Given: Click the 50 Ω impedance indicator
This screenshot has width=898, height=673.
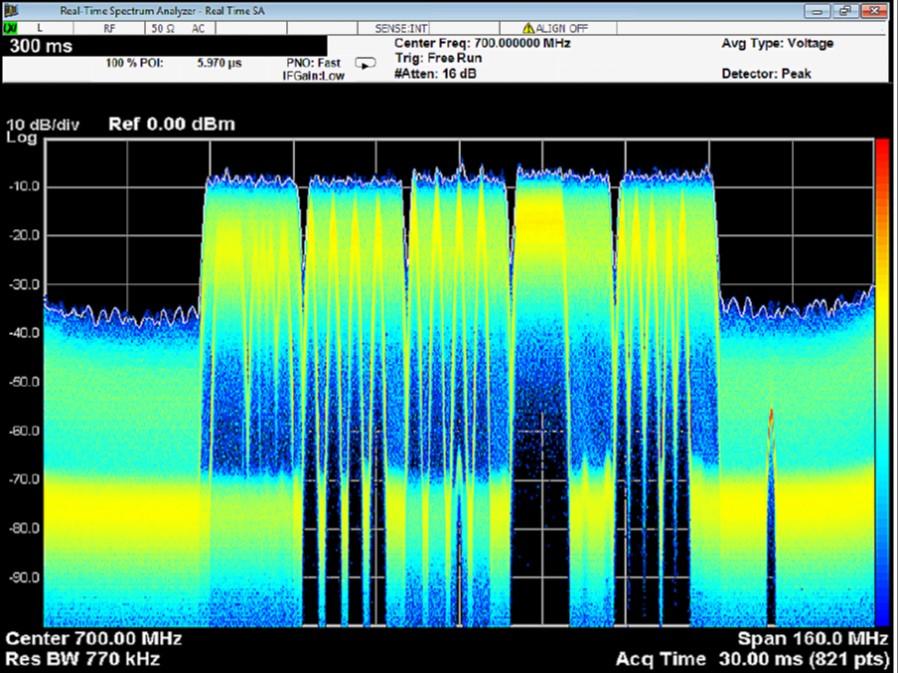Looking at the screenshot, I should [163, 28].
